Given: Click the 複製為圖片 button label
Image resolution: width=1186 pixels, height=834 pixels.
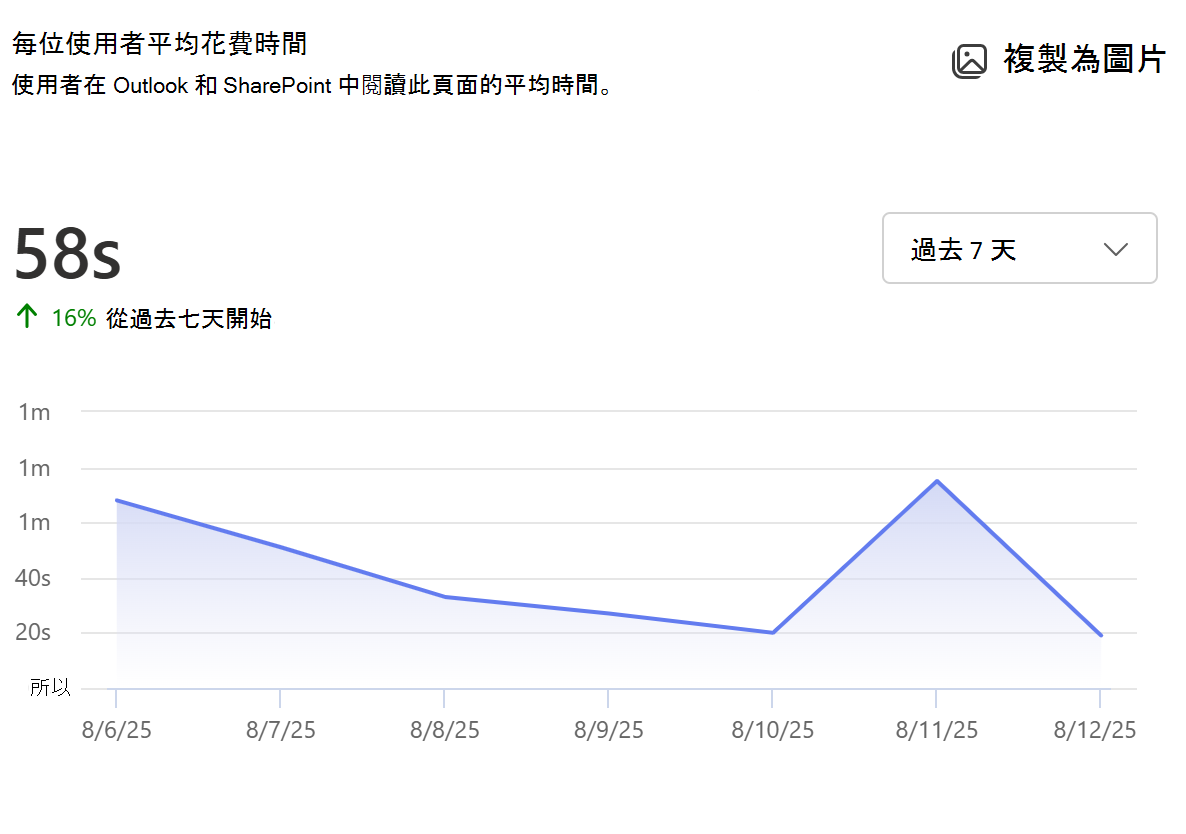Looking at the screenshot, I should point(1084,60).
